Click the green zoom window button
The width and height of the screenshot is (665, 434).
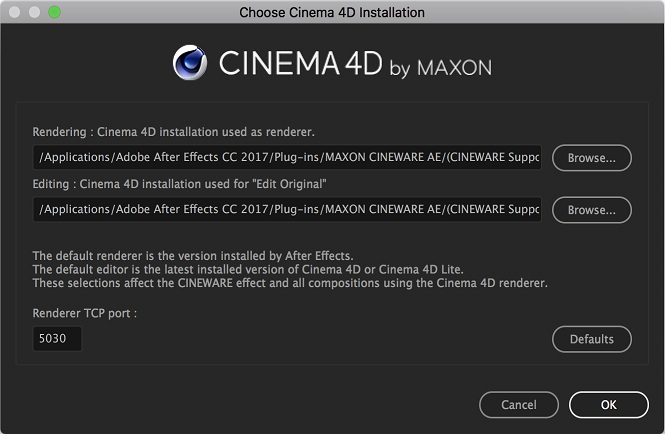[x=54, y=12]
